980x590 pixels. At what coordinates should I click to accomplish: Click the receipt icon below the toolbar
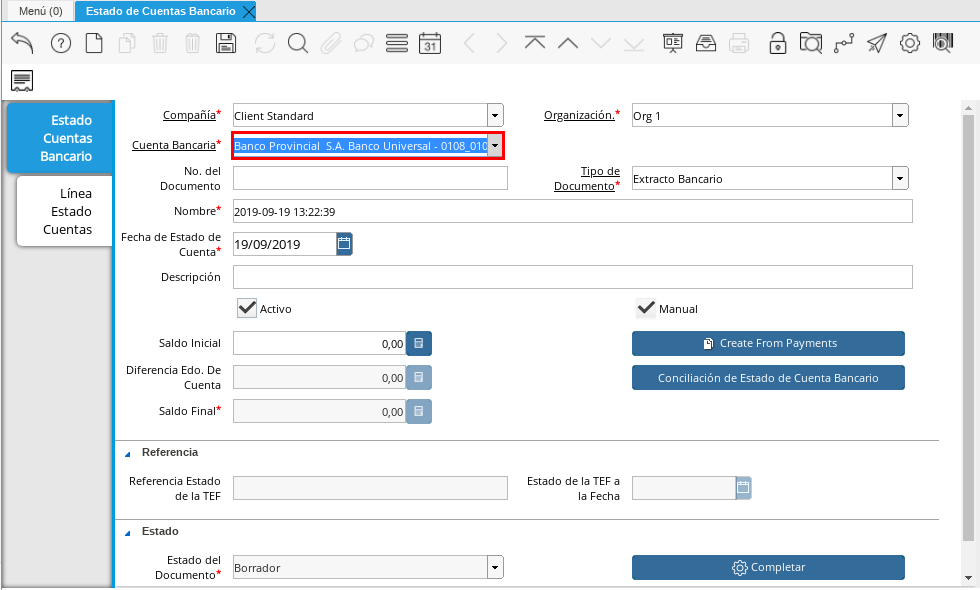coord(22,81)
